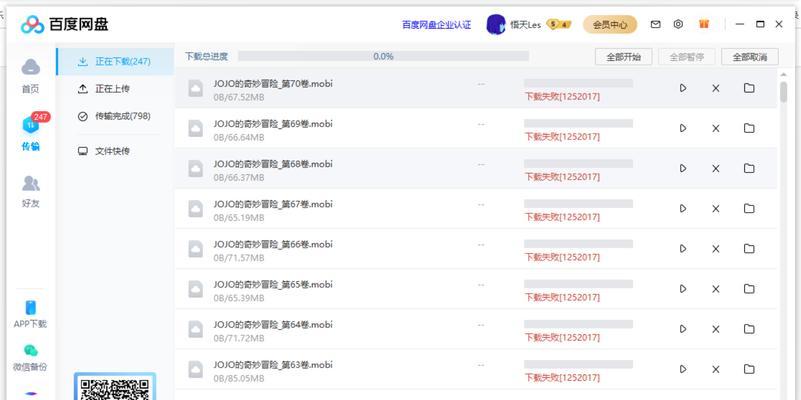Click the 全部开始 button
Screen dimensions: 801x400
(623, 57)
